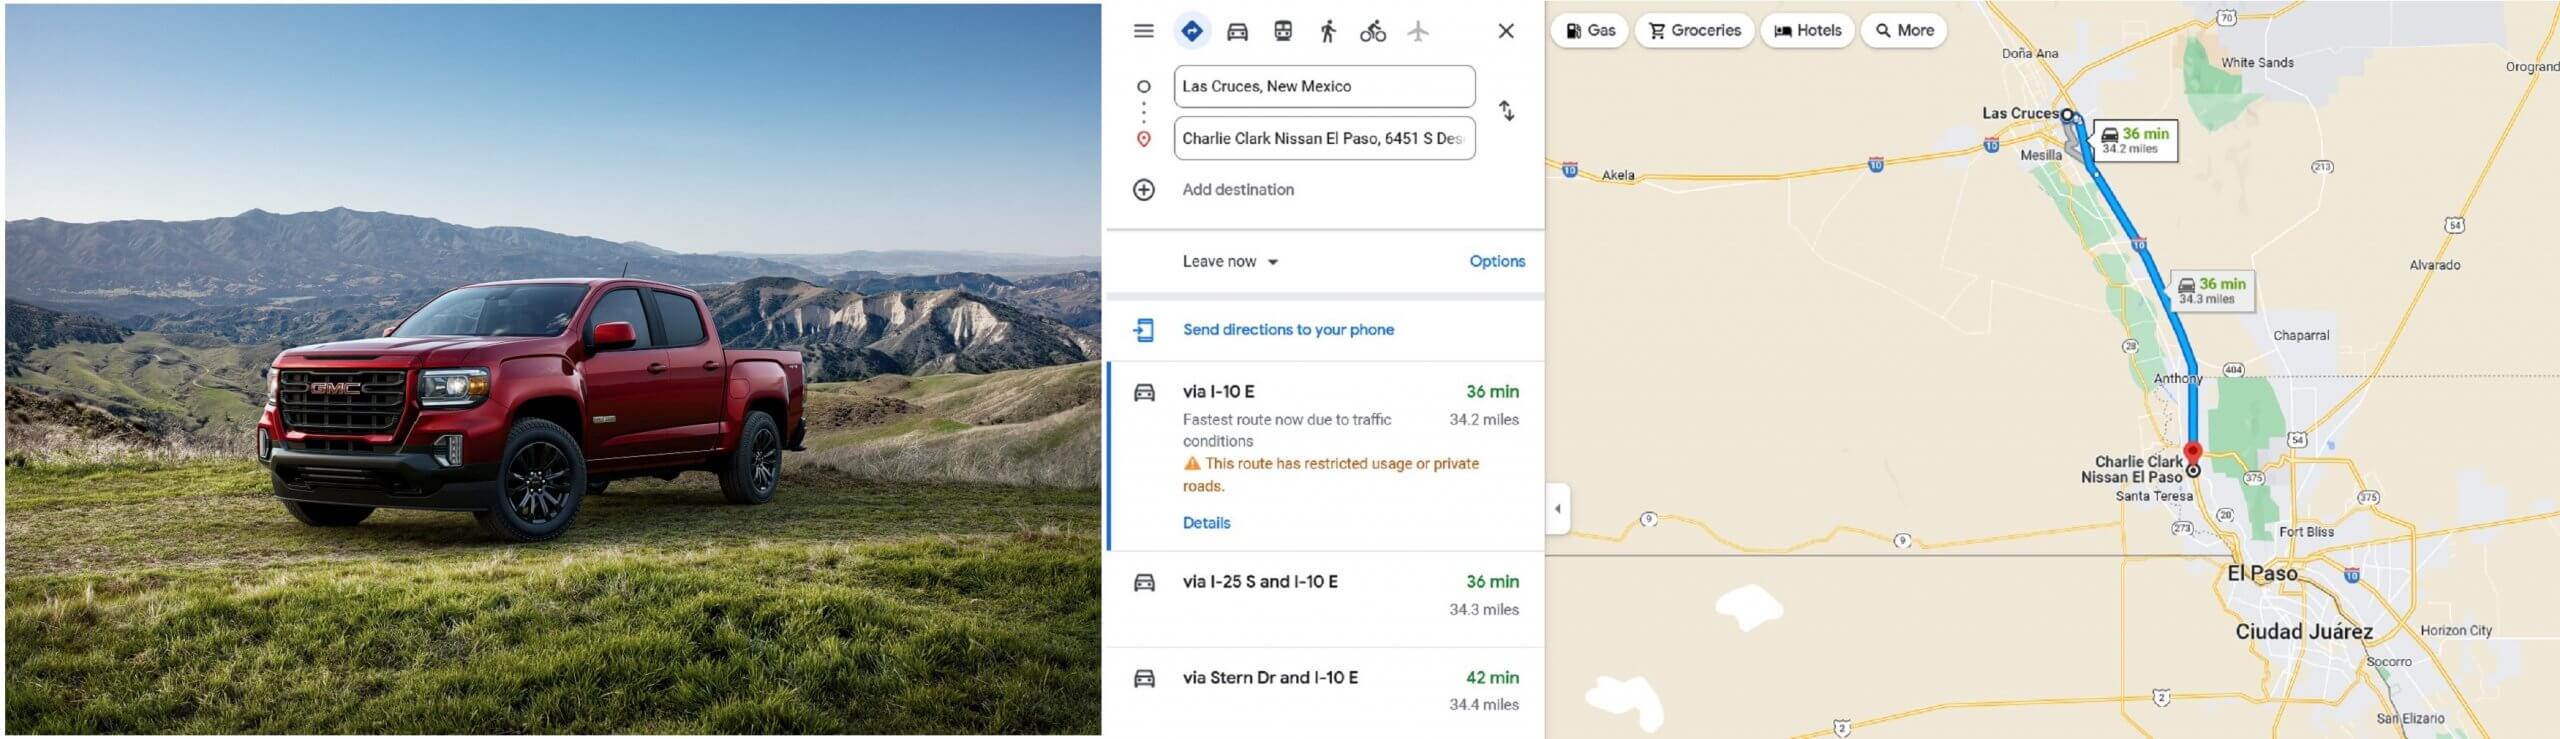The height and width of the screenshot is (739, 2560).
Task: Close the directions panel
Action: tap(1506, 31)
